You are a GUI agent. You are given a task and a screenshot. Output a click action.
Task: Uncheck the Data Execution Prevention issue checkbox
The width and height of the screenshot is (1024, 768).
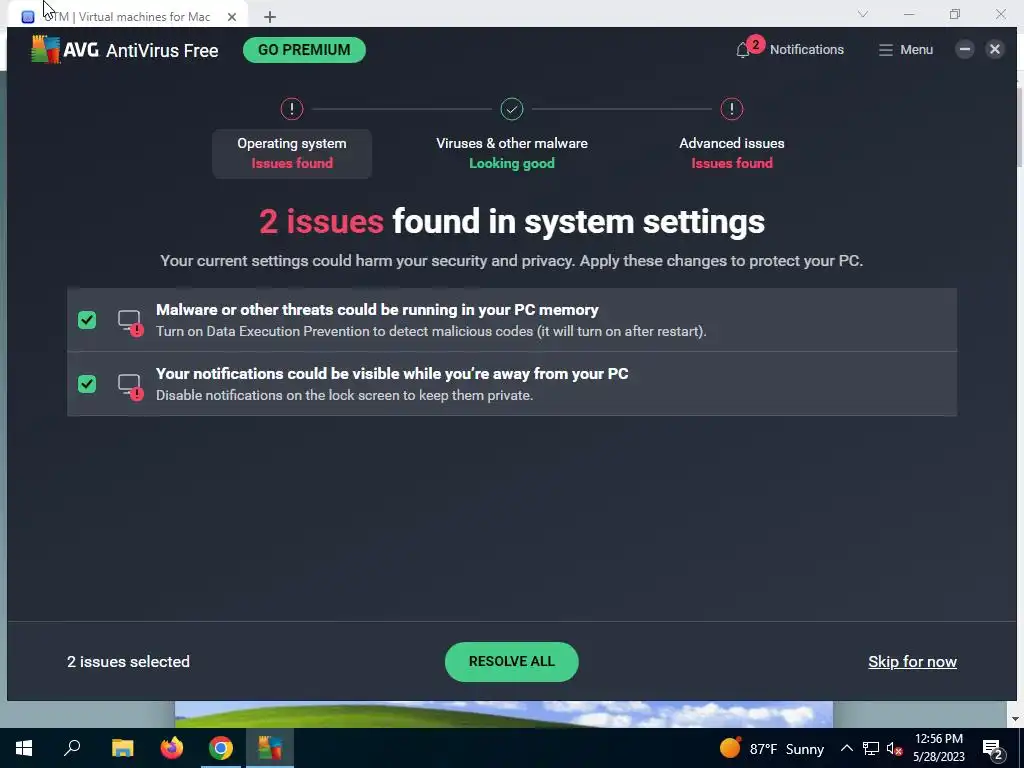[x=87, y=320]
